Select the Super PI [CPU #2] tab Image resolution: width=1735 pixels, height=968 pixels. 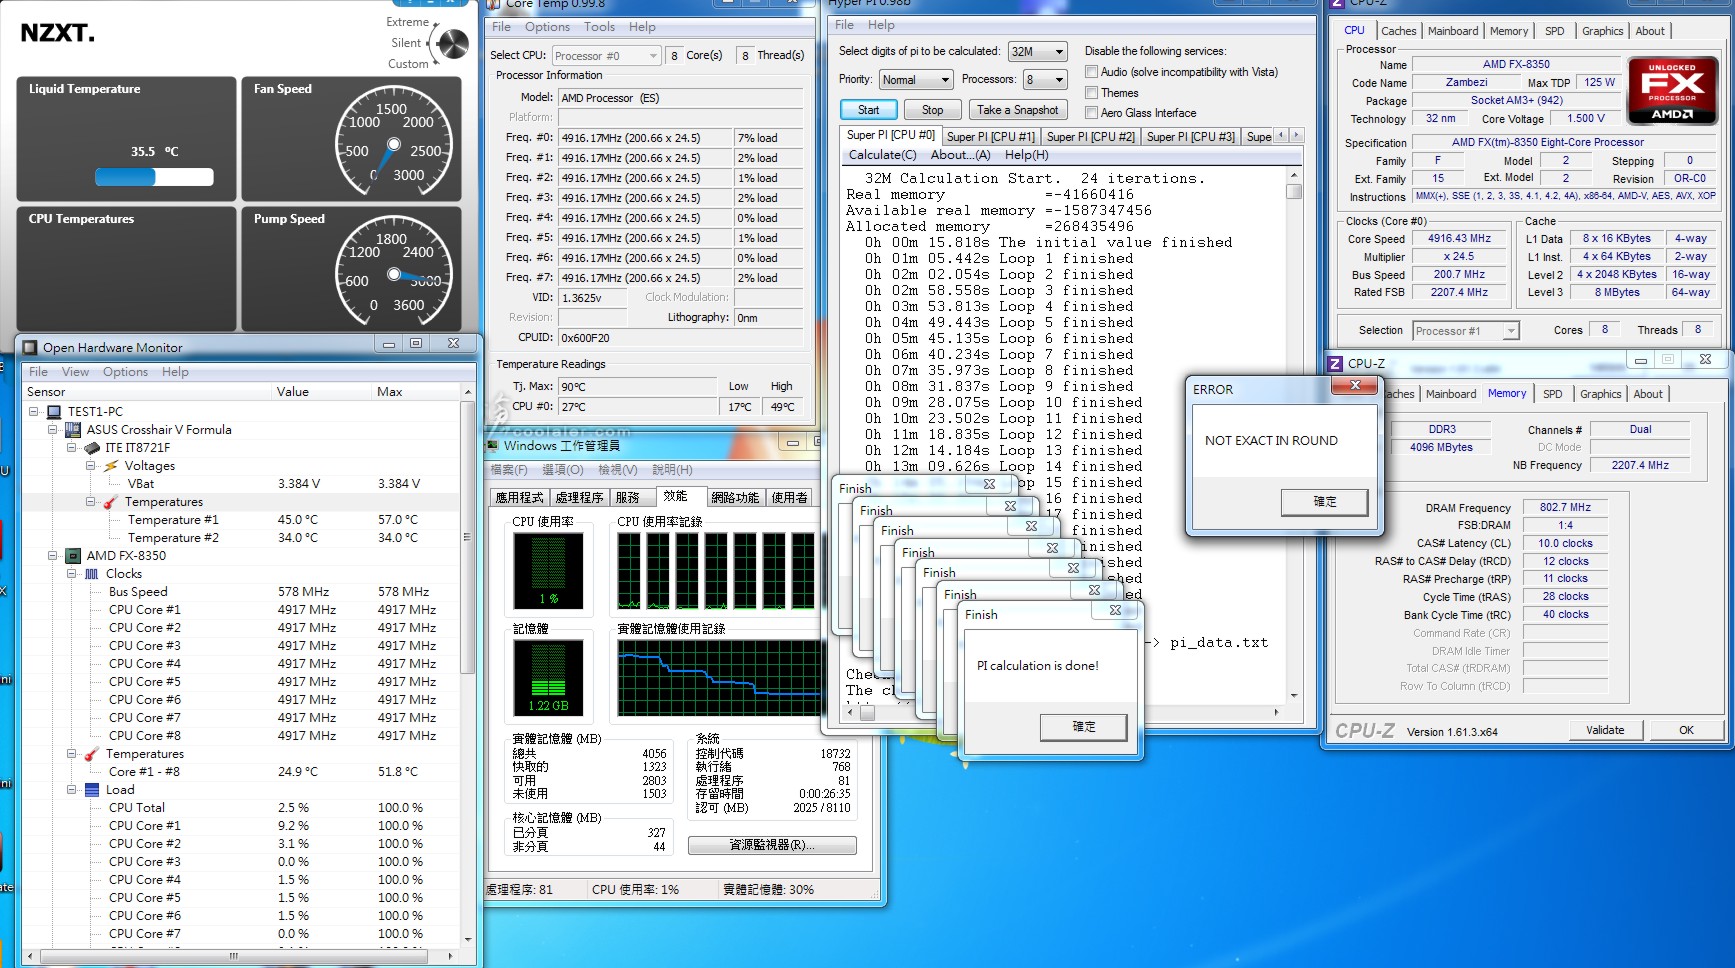[1090, 136]
